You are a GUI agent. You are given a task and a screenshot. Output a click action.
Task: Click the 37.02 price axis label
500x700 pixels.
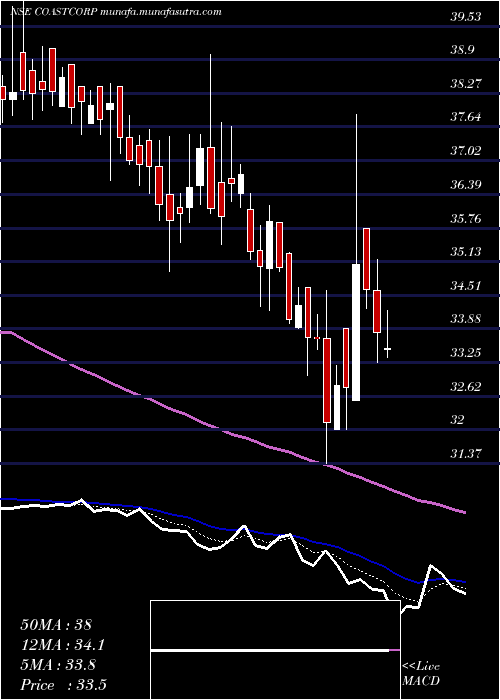coord(466,151)
